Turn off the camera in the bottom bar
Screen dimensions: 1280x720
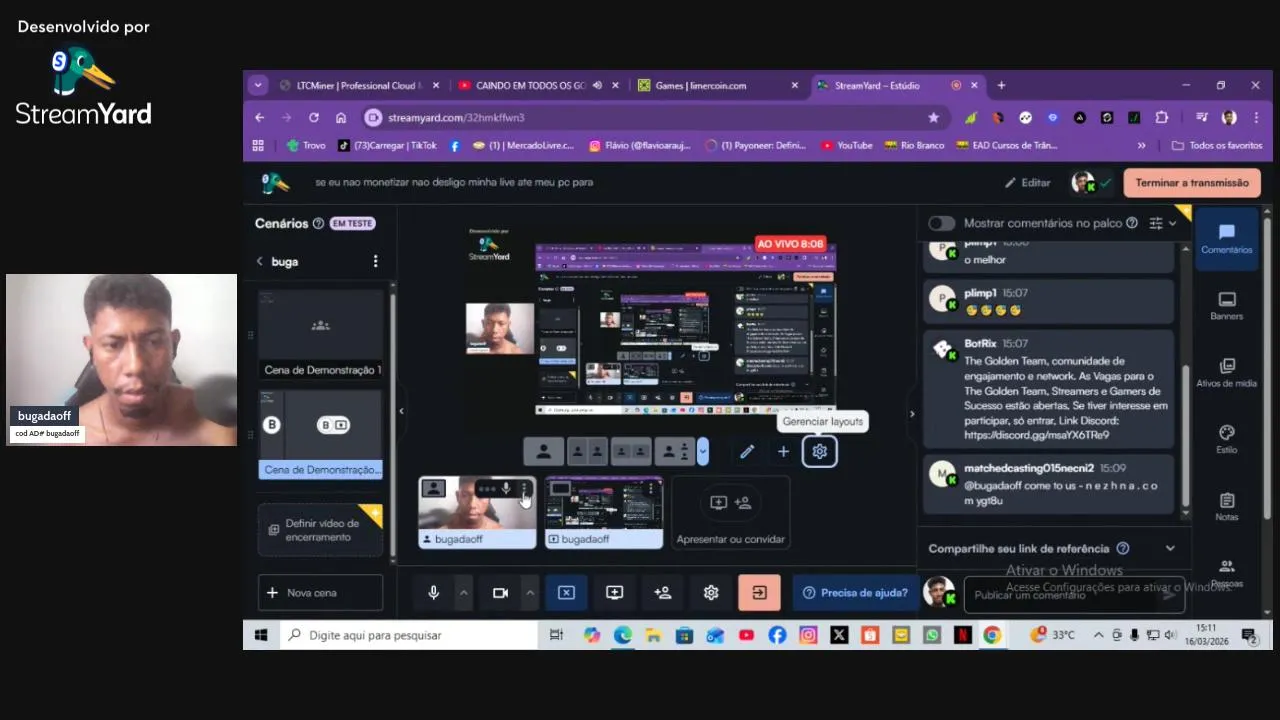point(500,593)
